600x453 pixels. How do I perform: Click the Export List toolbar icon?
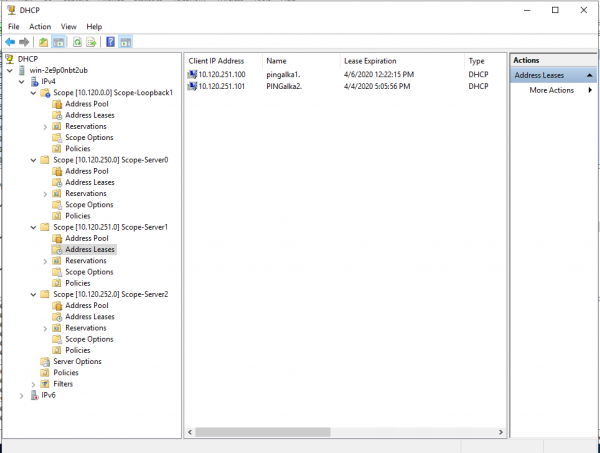point(91,42)
